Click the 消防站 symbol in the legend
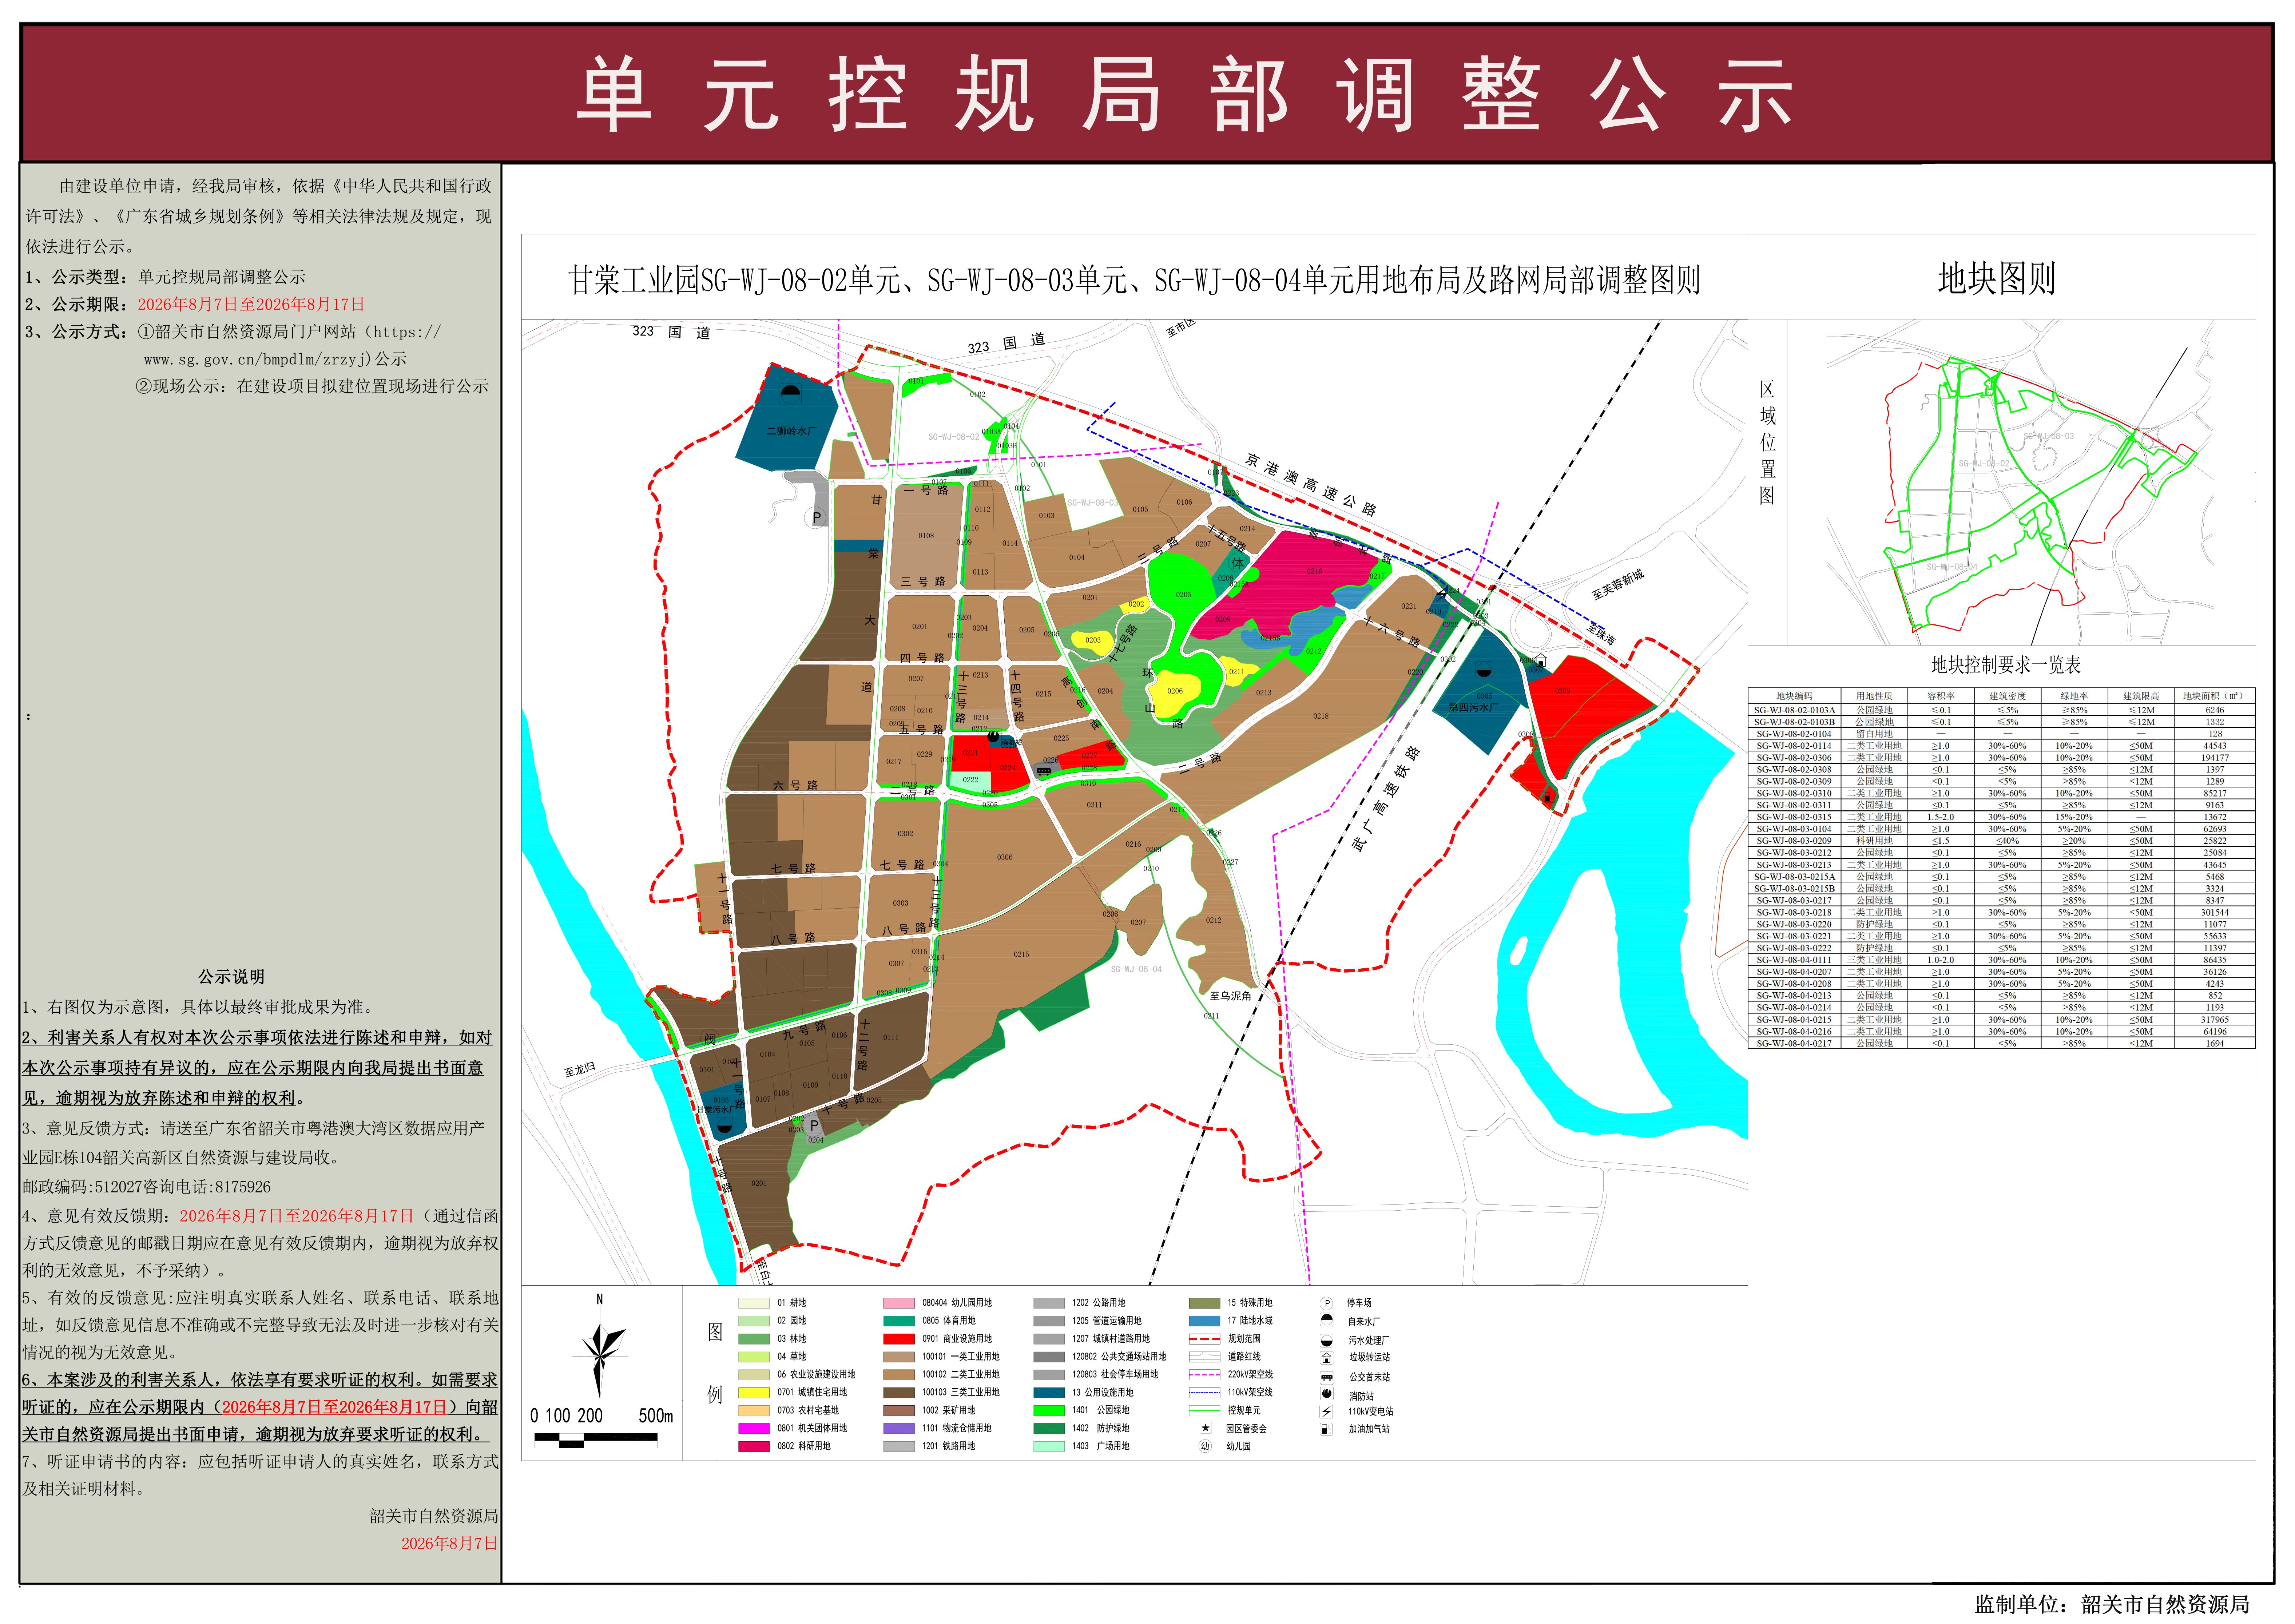The height and width of the screenshot is (1624, 2295). (x=1327, y=1394)
